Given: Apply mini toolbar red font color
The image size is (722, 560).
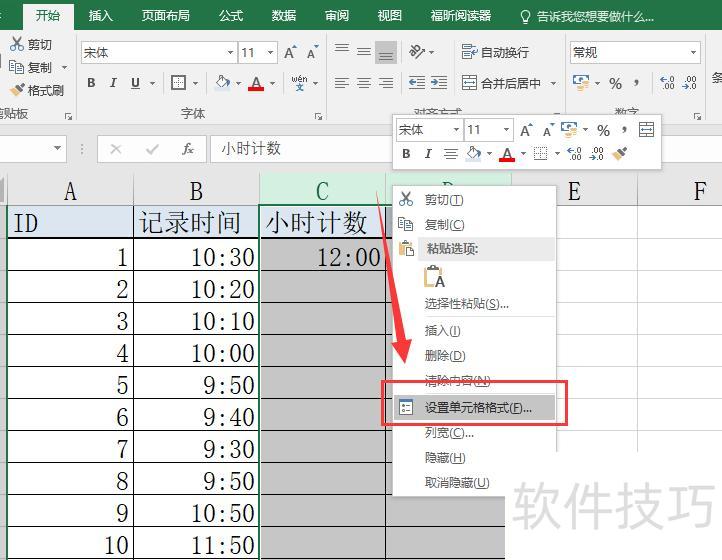Looking at the screenshot, I should pyautogui.click(x=507, y=154).
